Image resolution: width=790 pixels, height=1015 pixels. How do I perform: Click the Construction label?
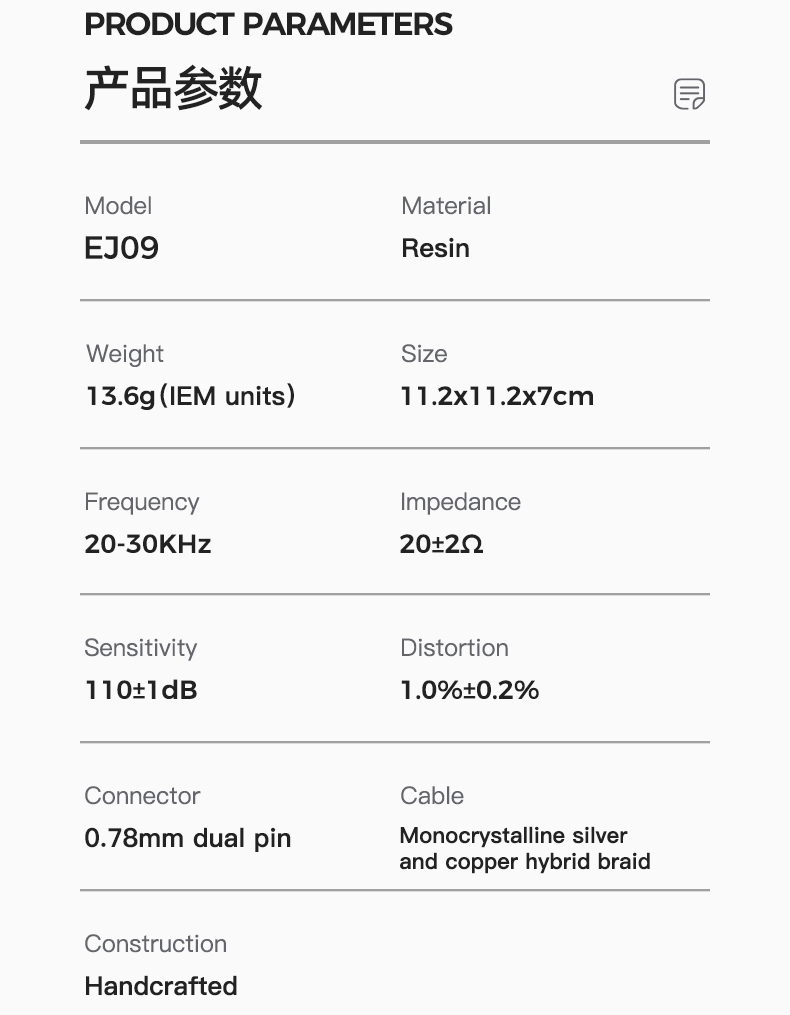click(156, 944)
